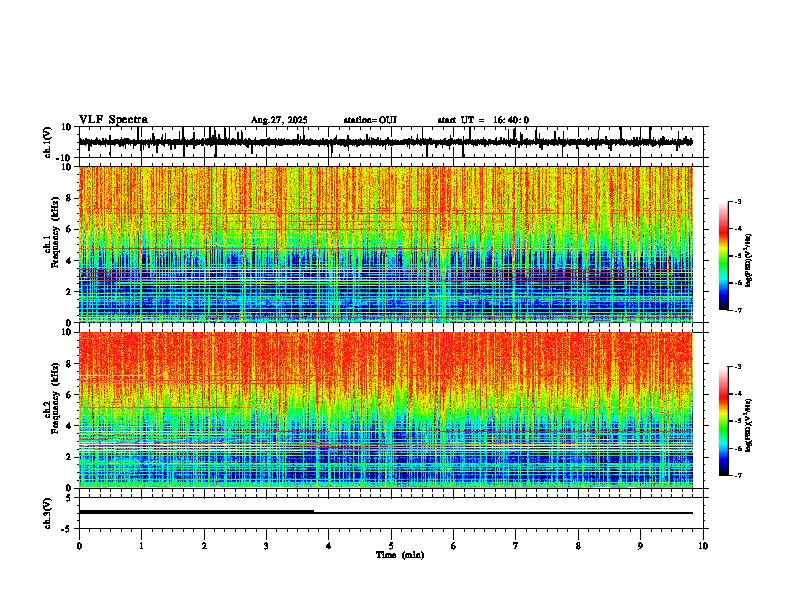Click the "8" kHz tick of ch.1 spectrogram
The height and width of the screenshot is (612, 792).
[69, 198]
